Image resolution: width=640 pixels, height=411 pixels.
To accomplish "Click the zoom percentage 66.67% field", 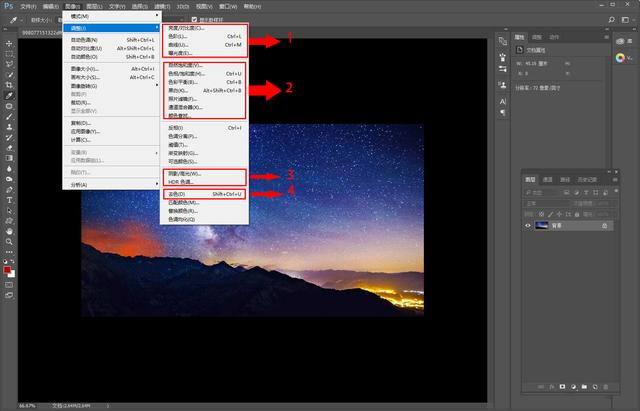I will tap(27, 406).
